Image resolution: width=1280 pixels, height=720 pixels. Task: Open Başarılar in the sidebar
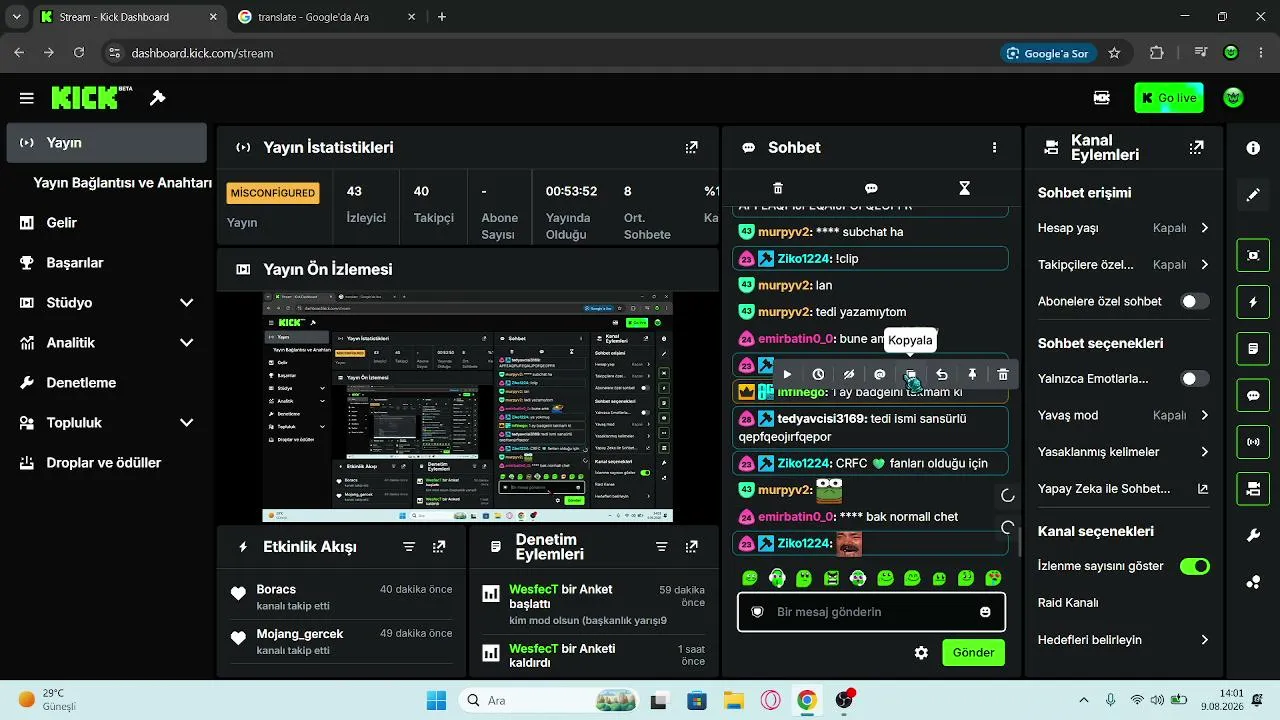click(107, 263)
